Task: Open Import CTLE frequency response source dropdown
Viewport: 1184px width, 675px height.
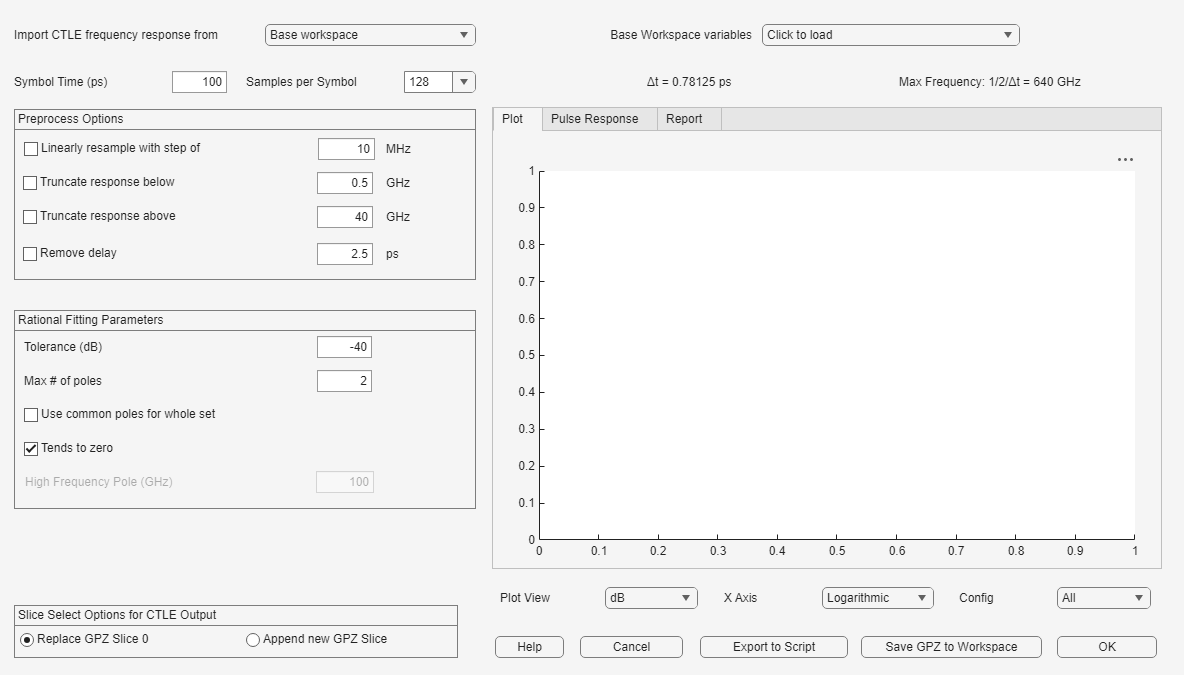Action: coord(370,35)
